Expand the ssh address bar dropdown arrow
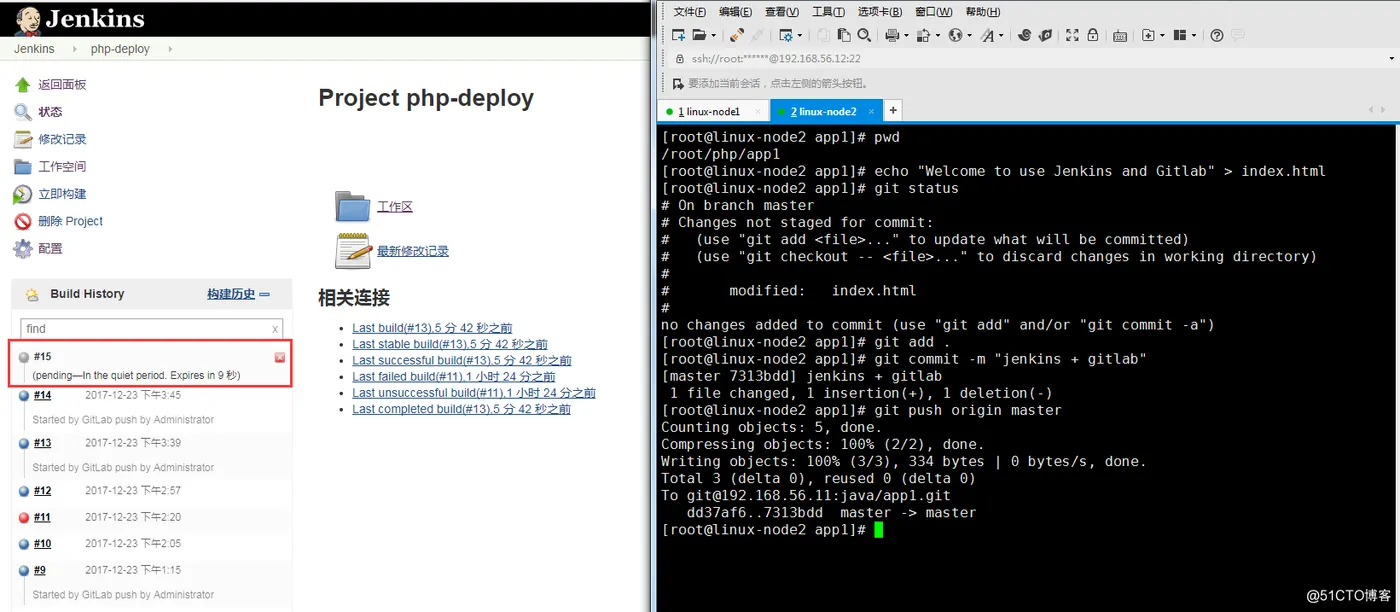 [1391, 58]
